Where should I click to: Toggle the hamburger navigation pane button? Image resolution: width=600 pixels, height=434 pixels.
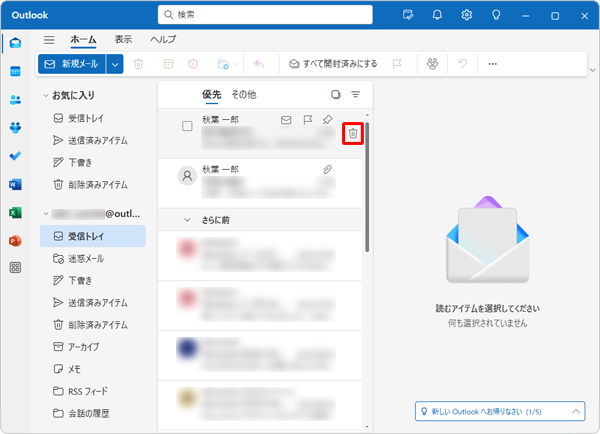pyautogui.click(x=49, y=40)
